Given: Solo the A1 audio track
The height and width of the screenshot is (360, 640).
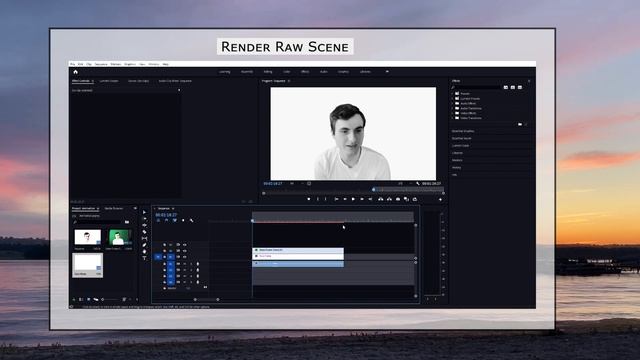Looking at the screenshot, I should click(x=191, y=264).
